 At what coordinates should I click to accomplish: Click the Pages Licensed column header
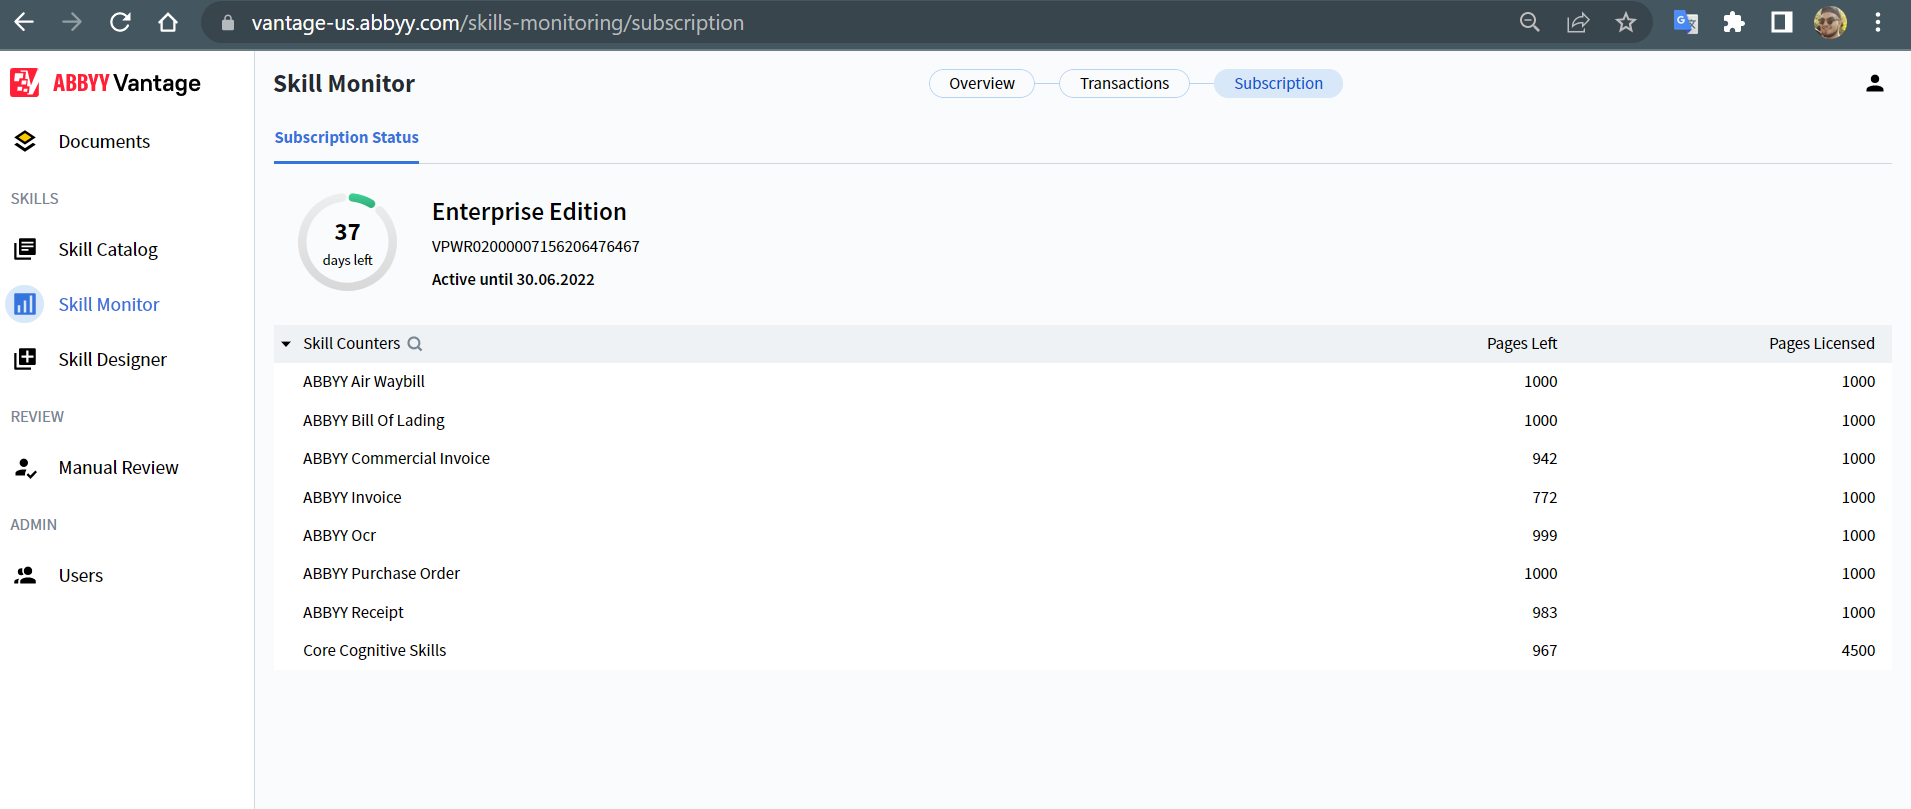point(1822,344)
